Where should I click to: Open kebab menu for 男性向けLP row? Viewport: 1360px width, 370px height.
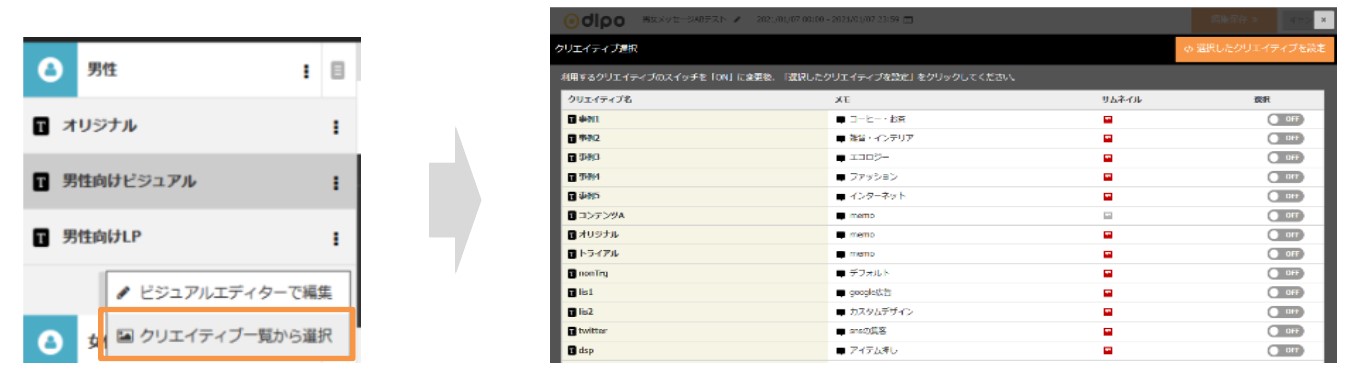(x=336, y=239)
